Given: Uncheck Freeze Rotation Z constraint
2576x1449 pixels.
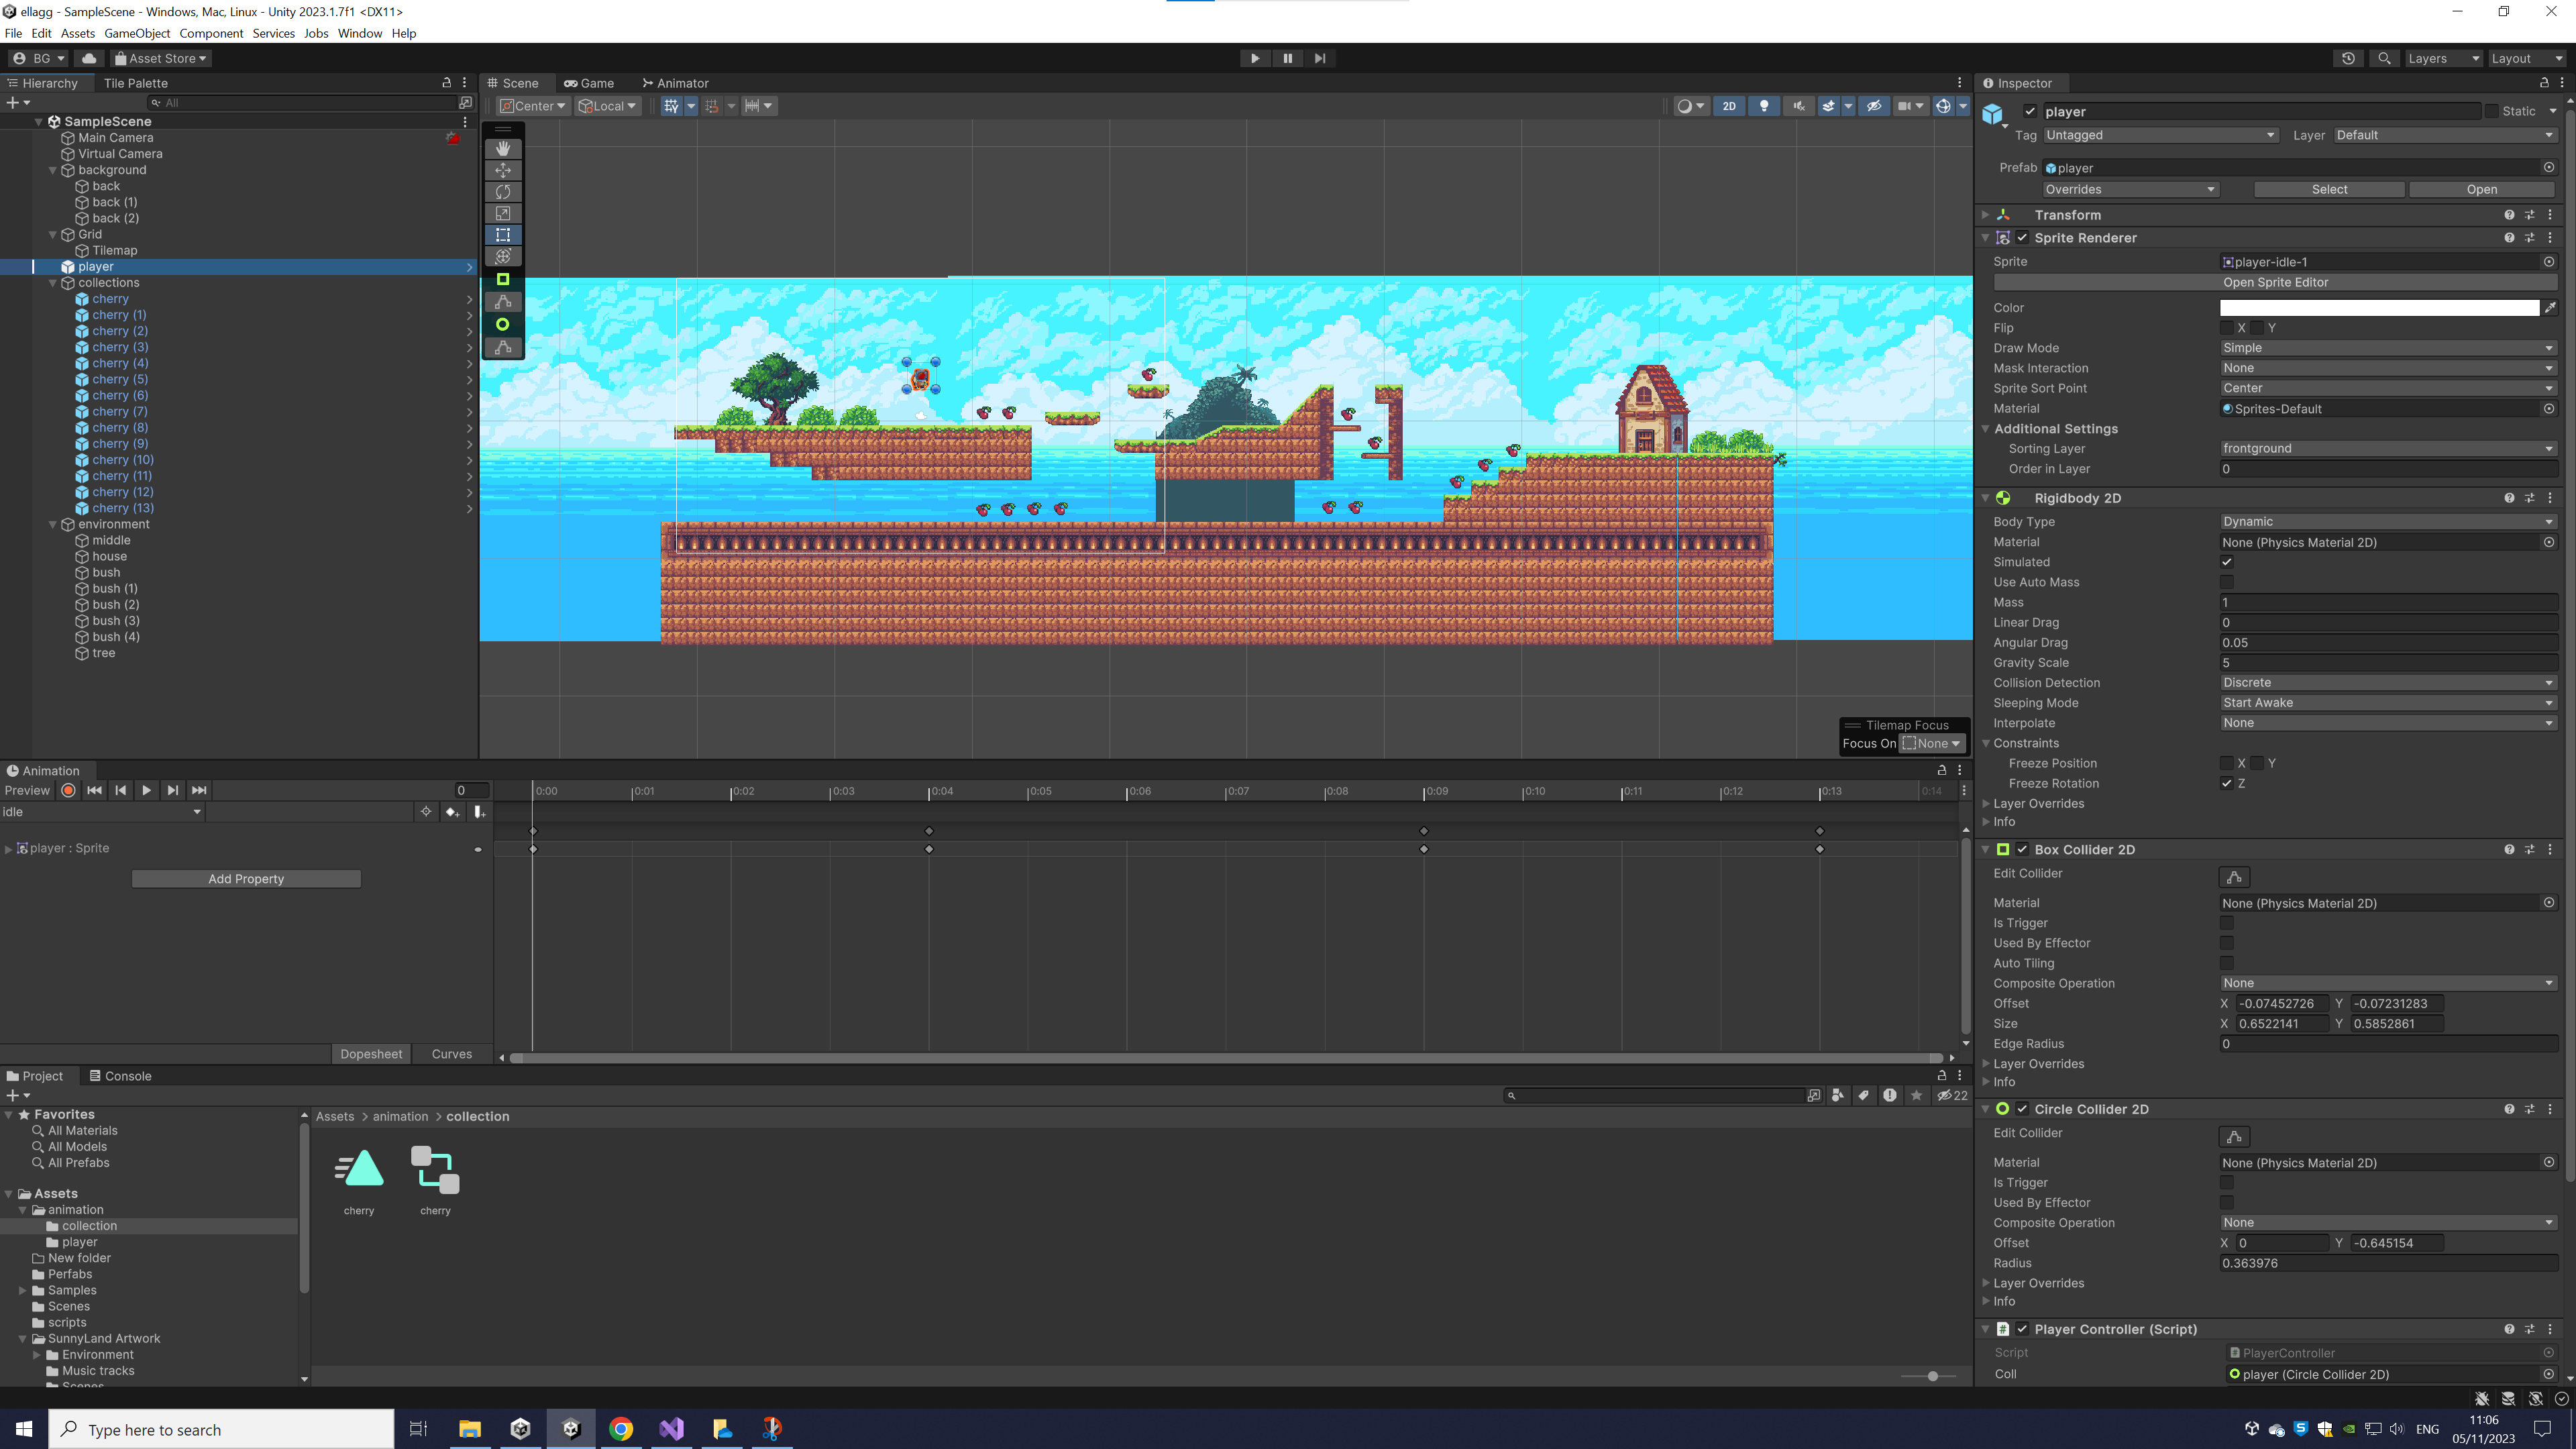Looking at the screenshot, I should pos(2227,783).
